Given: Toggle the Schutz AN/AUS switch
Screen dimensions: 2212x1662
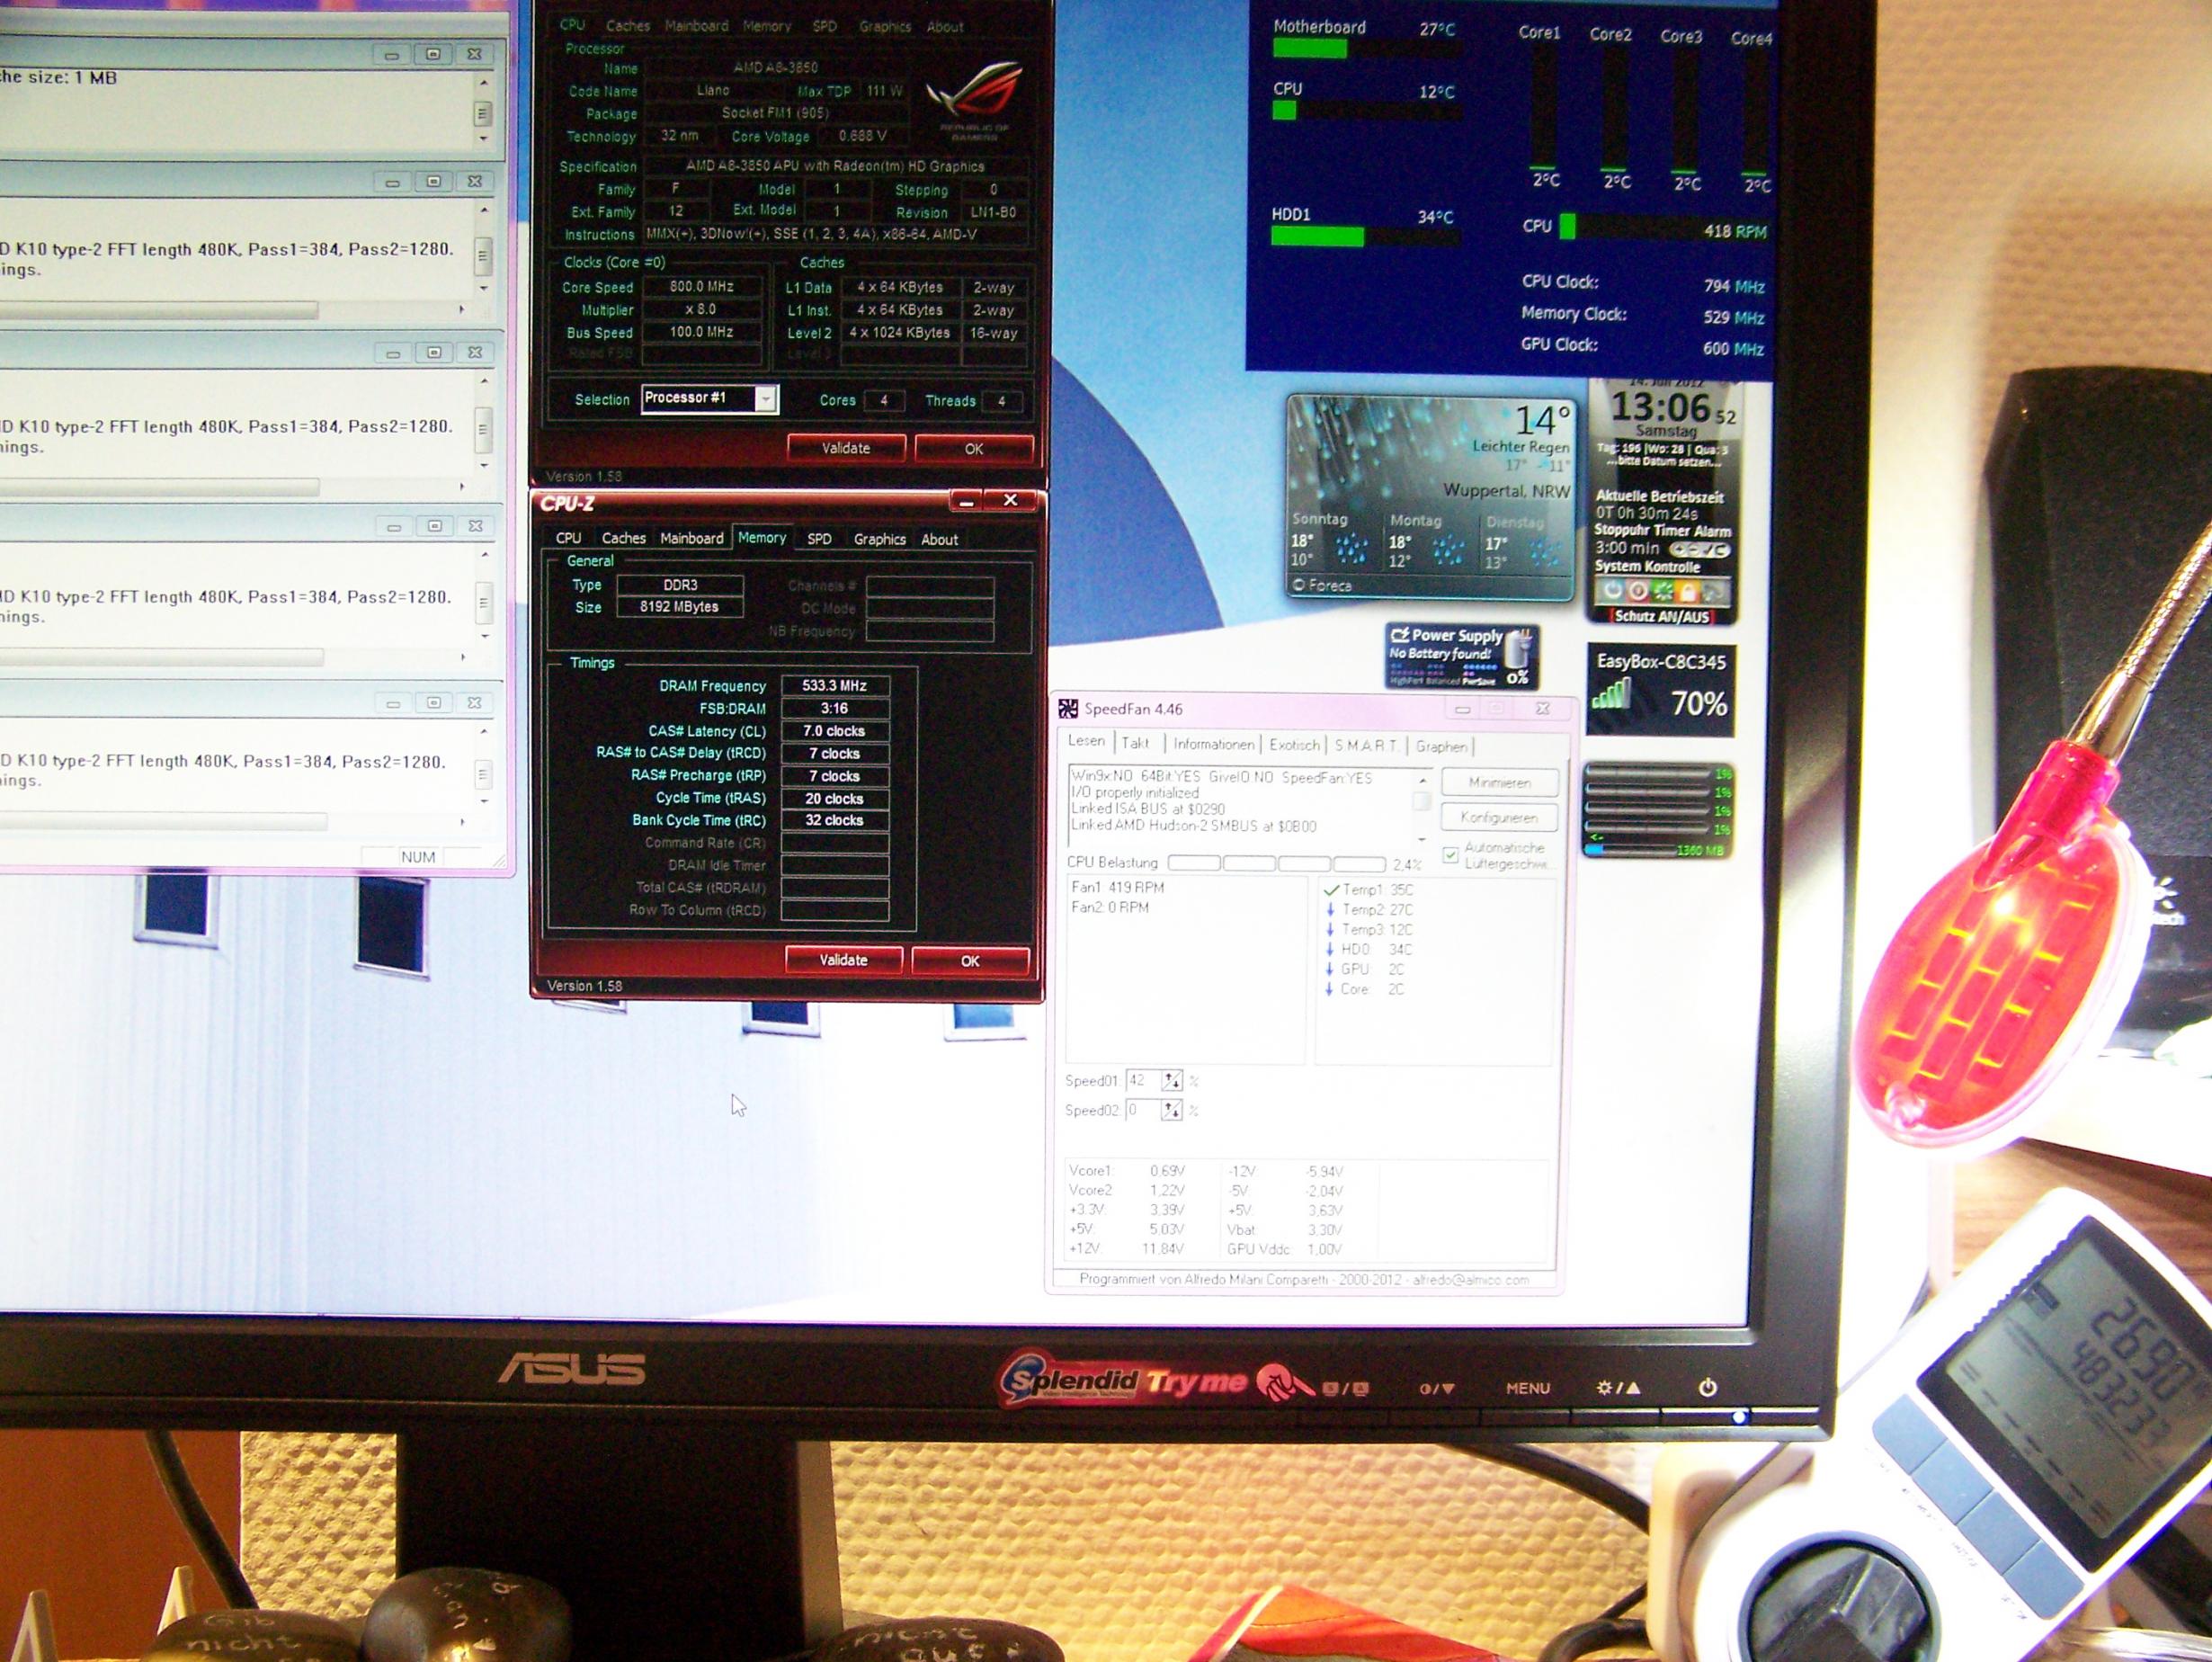Looking at the screenshot, I should point(1661,617).
